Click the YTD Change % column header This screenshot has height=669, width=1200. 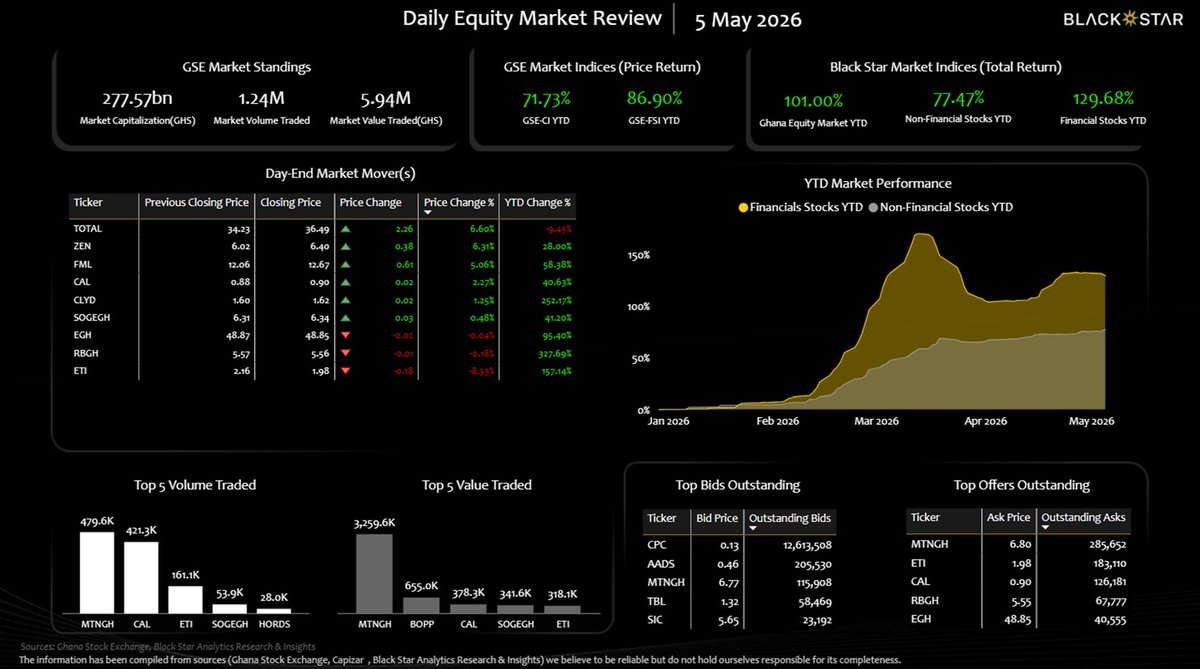[x=538, y=202]
